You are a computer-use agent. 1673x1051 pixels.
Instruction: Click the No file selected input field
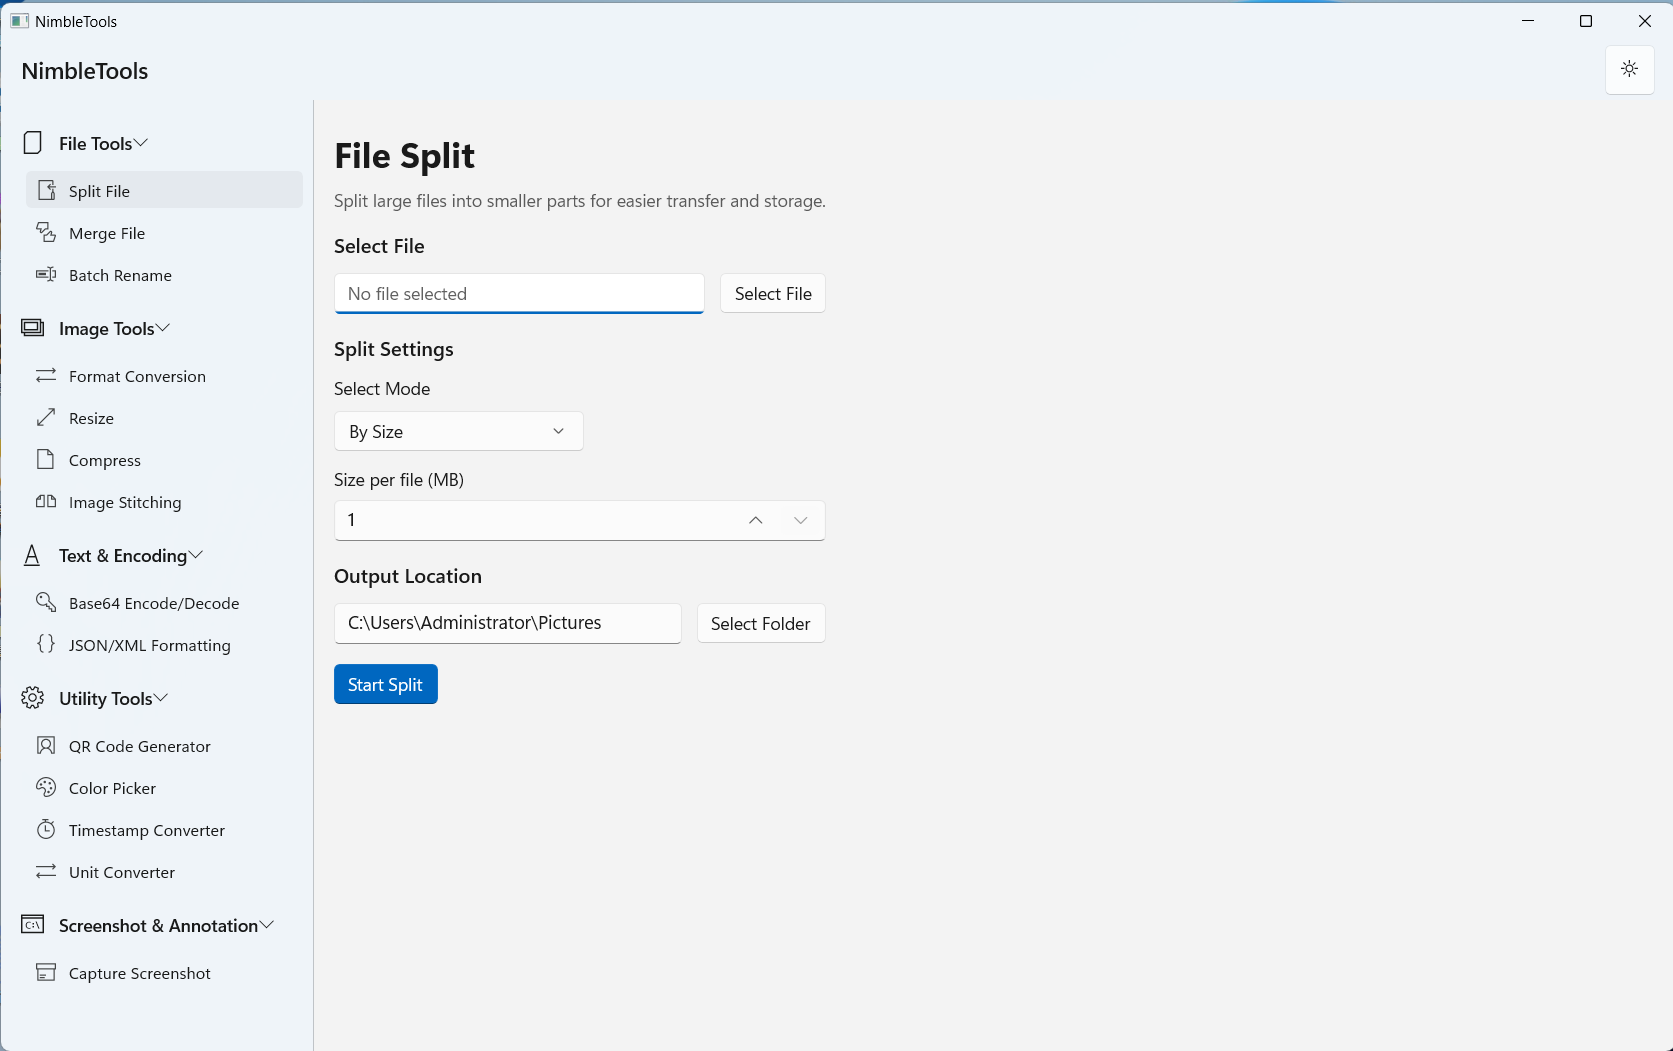tap(518, 293)
